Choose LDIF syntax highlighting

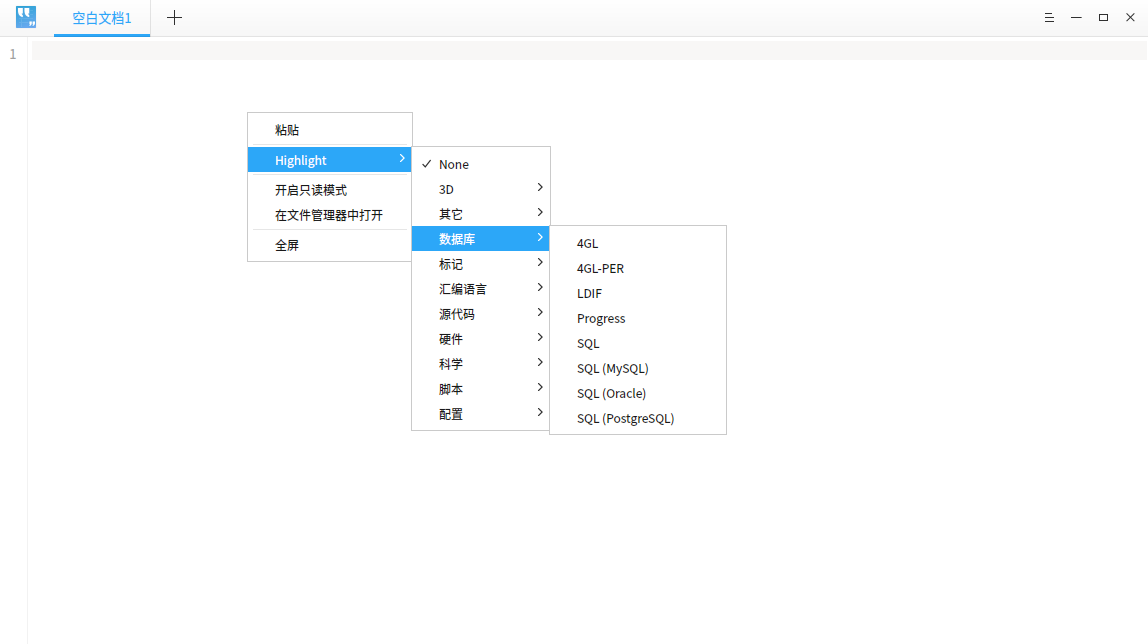[638, 293]
